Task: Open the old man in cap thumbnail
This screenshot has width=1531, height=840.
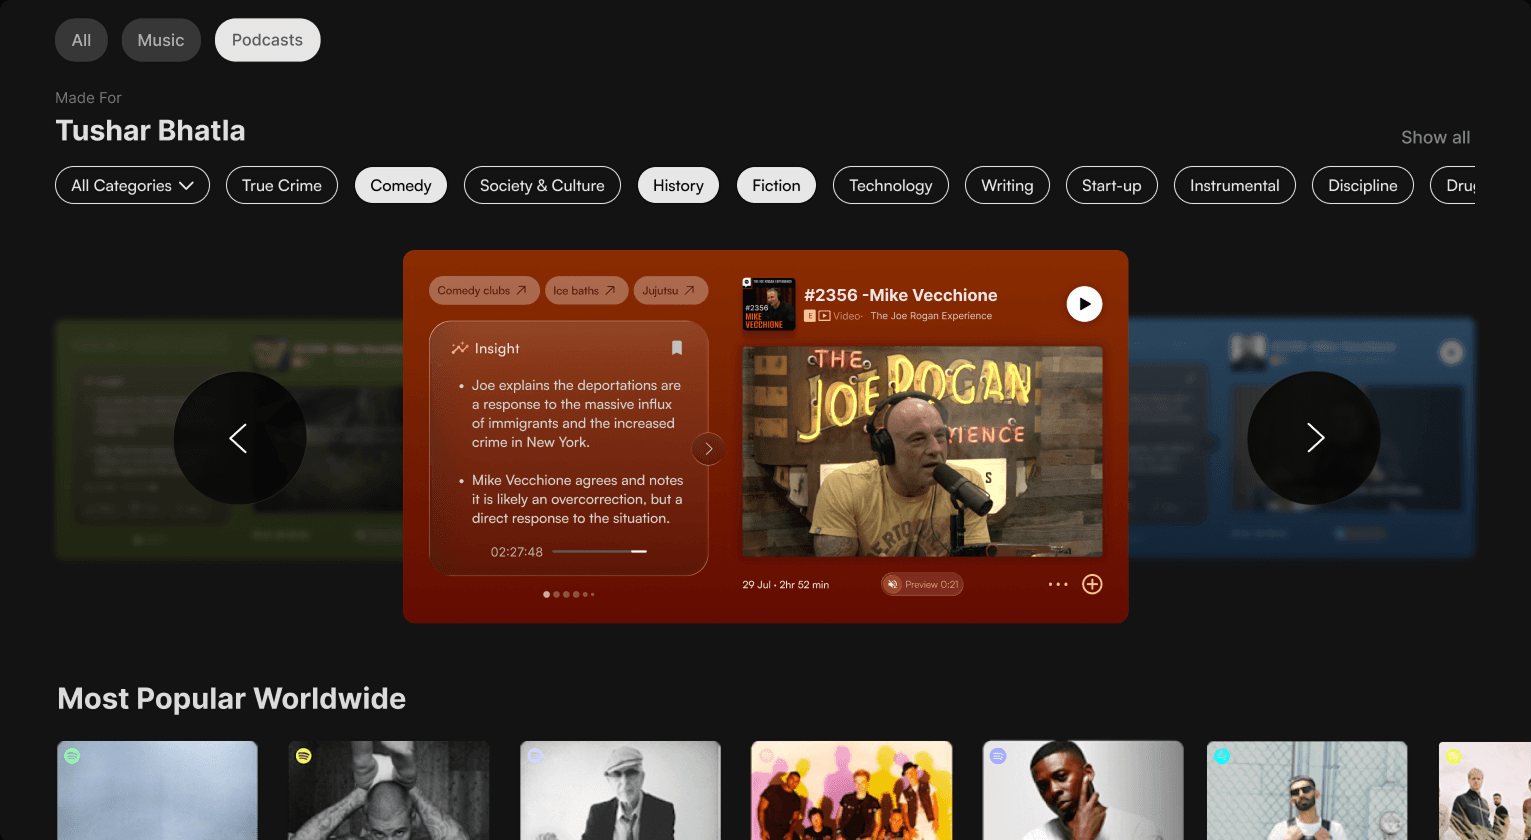Action: pyautogui.click(x=620, y=790)
